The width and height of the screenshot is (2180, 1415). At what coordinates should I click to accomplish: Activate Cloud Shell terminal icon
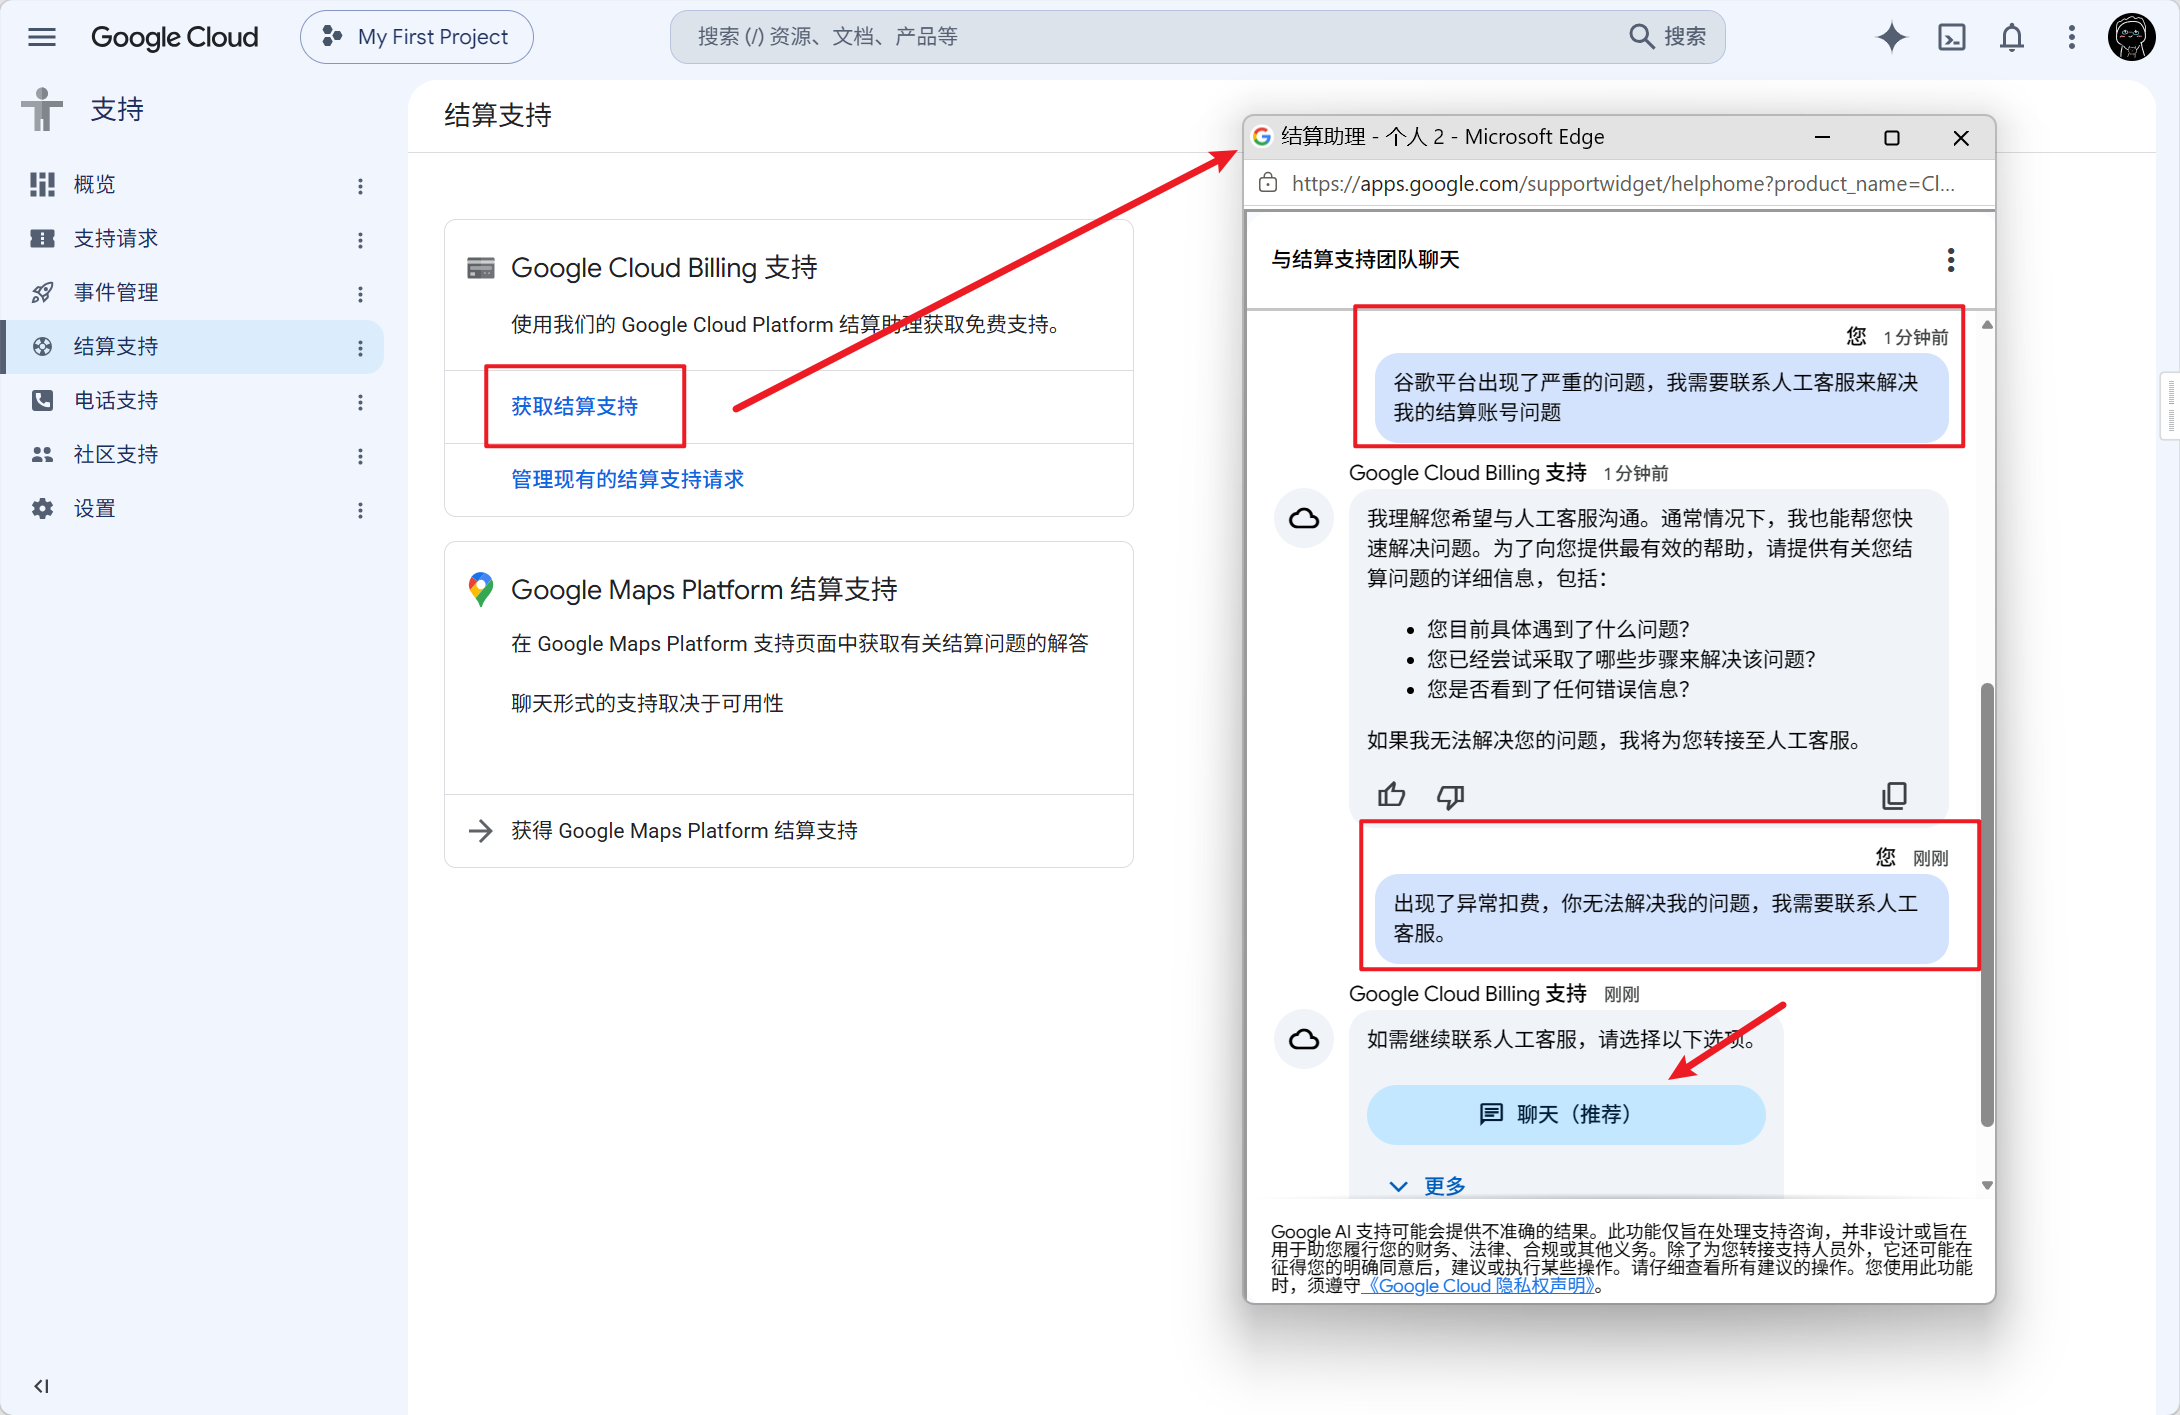point(1951,37)
